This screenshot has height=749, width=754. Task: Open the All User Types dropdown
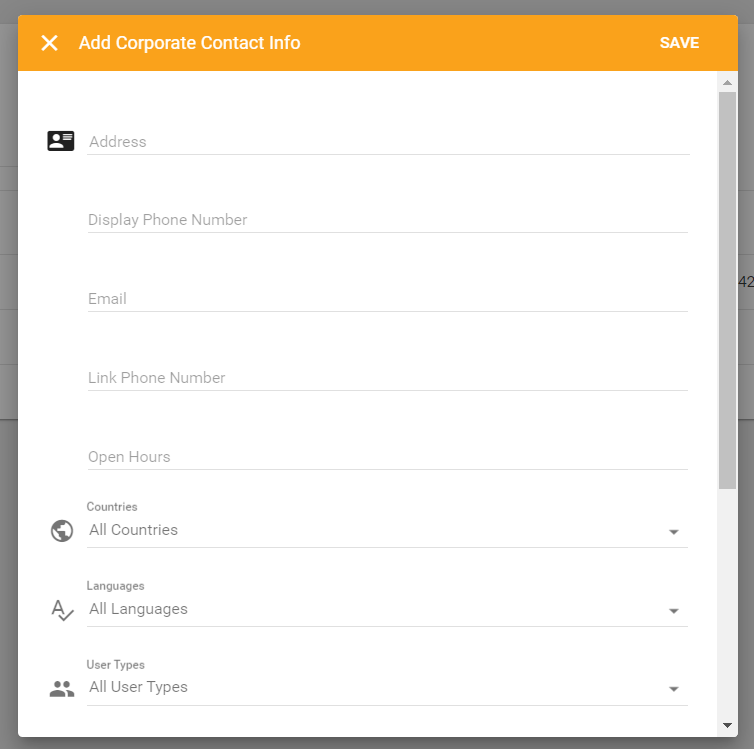point(370,688)
